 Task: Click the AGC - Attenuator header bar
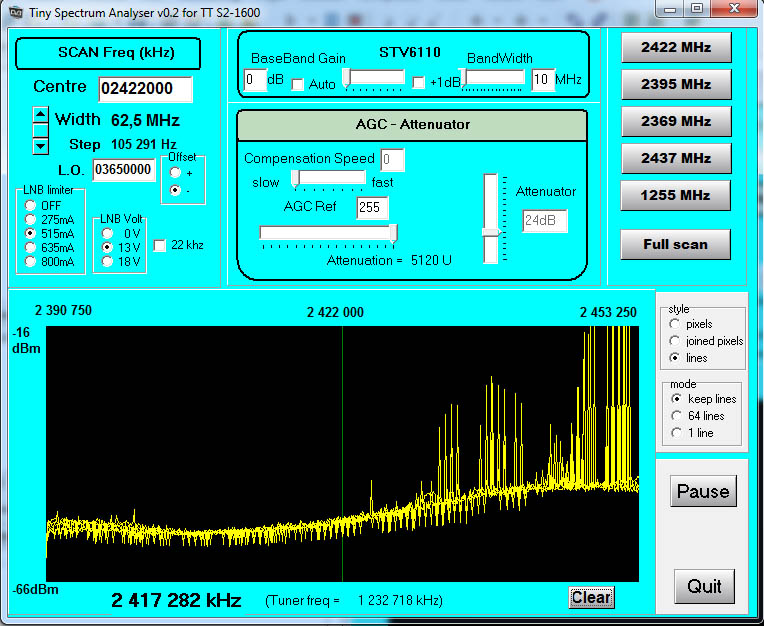pyautogui.click(x=412, y=125)
